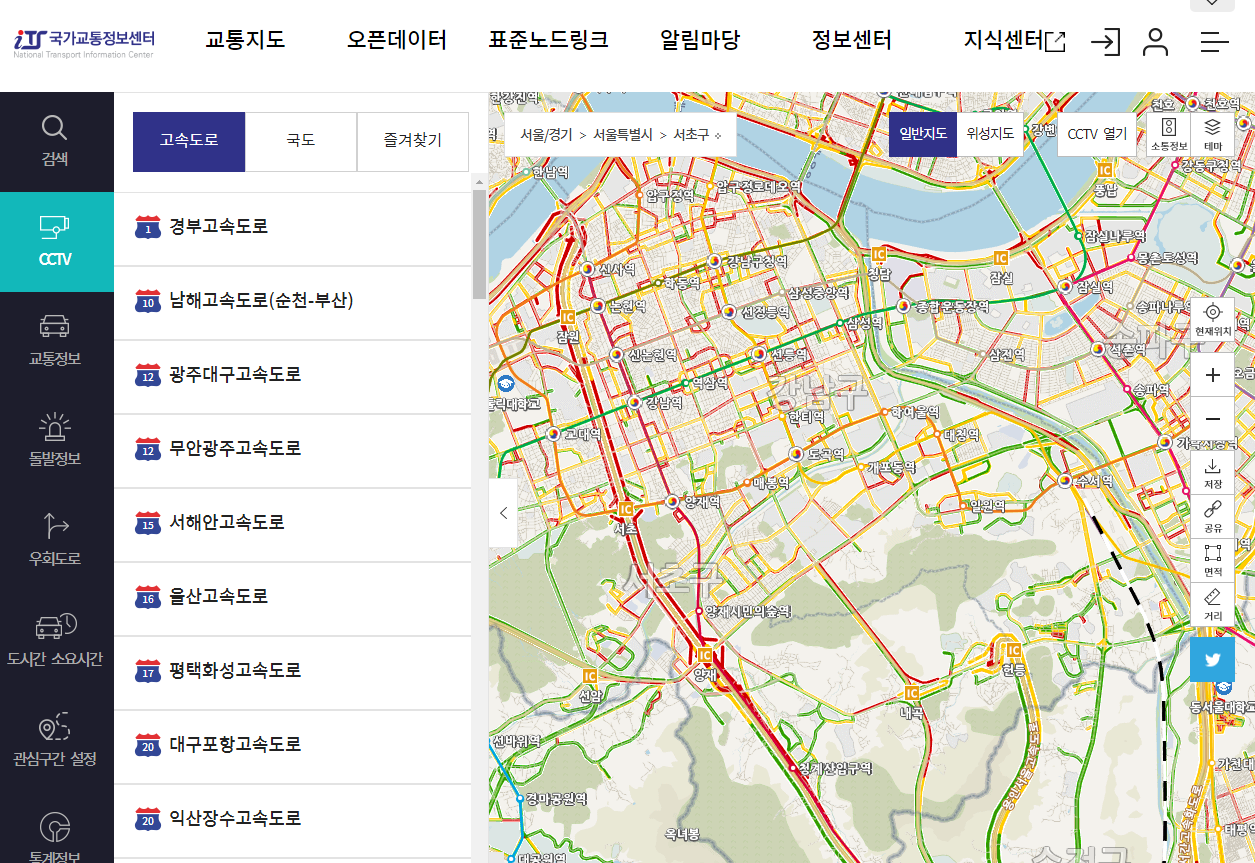Open the 지식센터 external link
Screen dimensions: 1255x863
coord(1014,40)
